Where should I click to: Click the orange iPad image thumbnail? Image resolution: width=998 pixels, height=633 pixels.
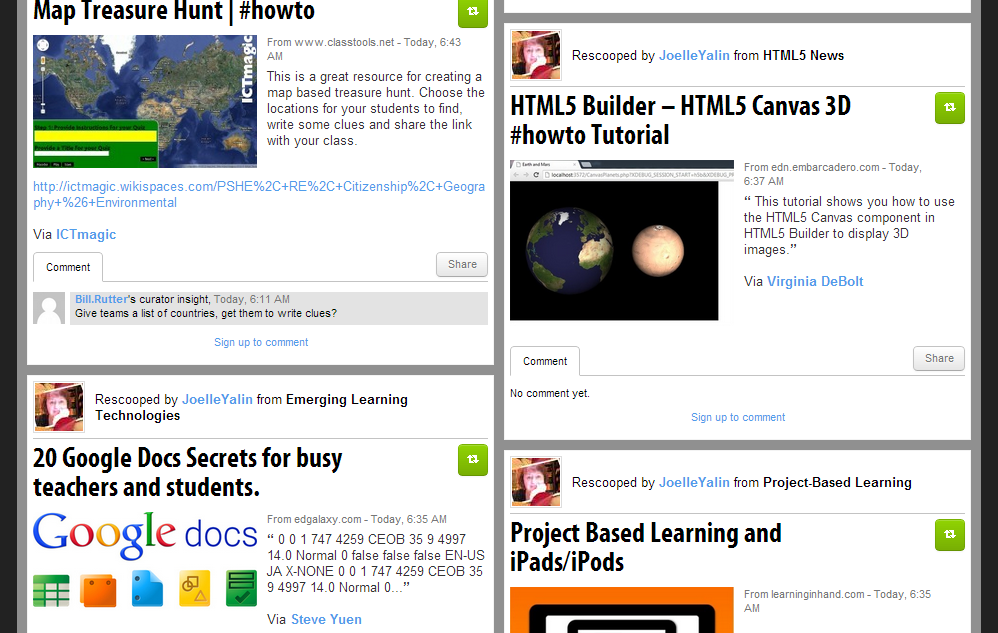[x=621, y=609]
